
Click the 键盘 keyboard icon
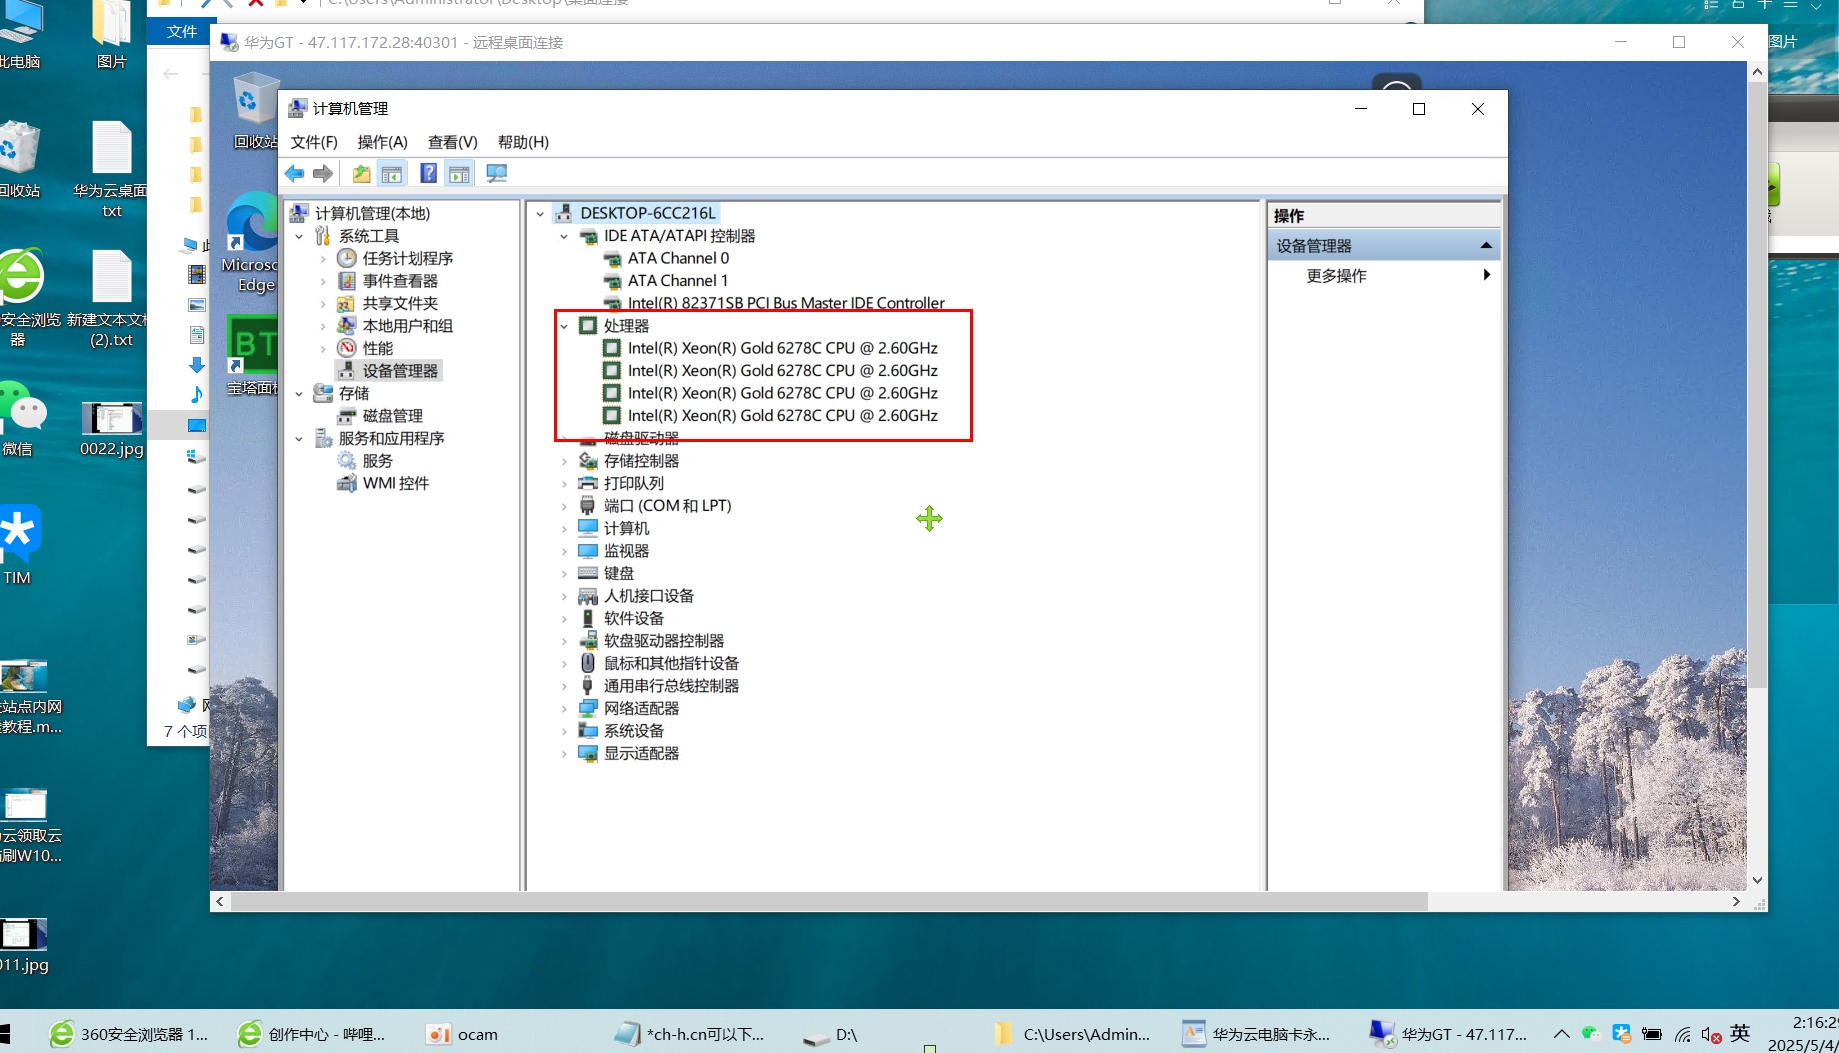[588, 573]
